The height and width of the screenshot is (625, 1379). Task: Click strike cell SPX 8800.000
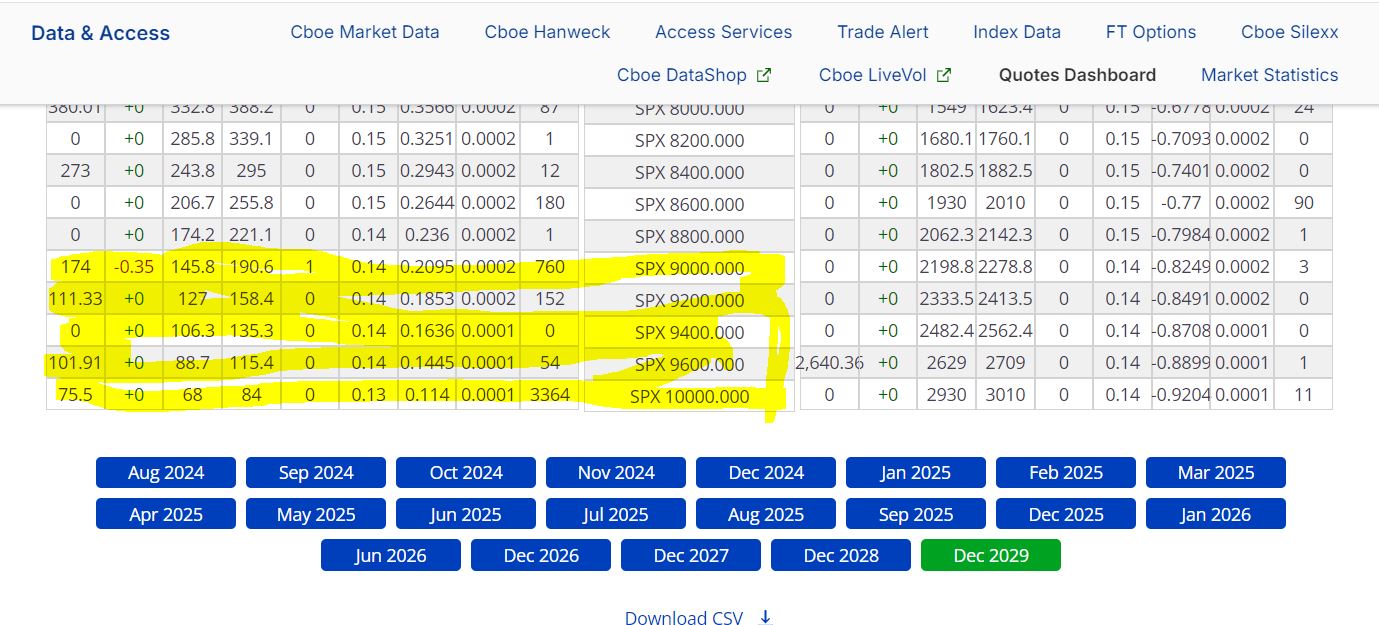point(690,236)
